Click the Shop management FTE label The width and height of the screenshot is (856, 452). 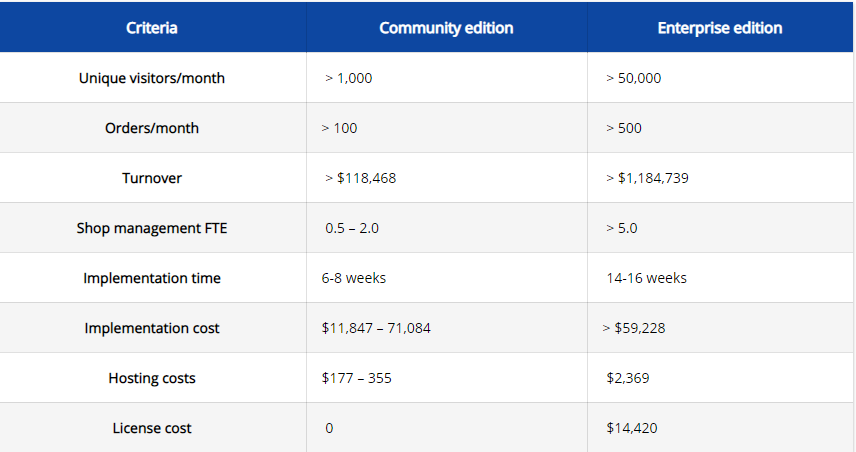point(152,228)
